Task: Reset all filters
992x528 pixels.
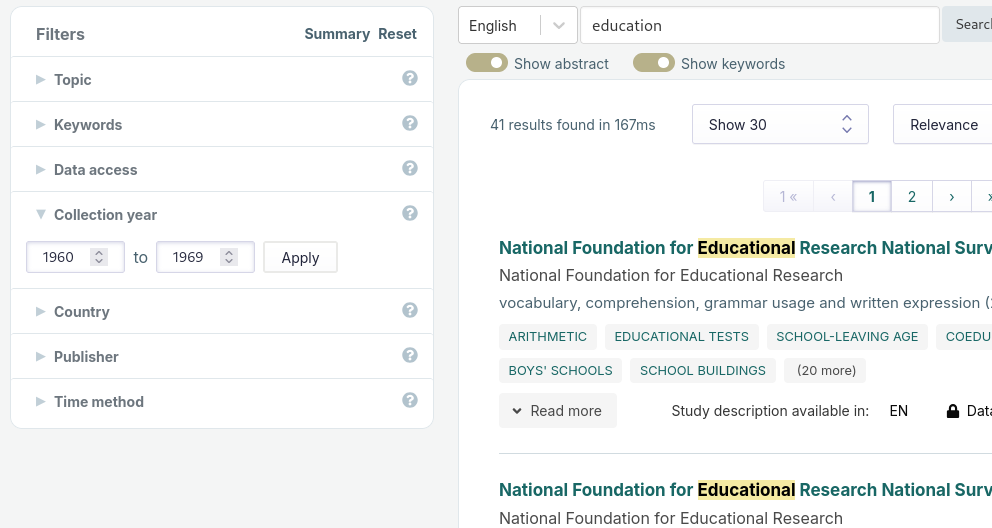Action: (x=397, y=34)
